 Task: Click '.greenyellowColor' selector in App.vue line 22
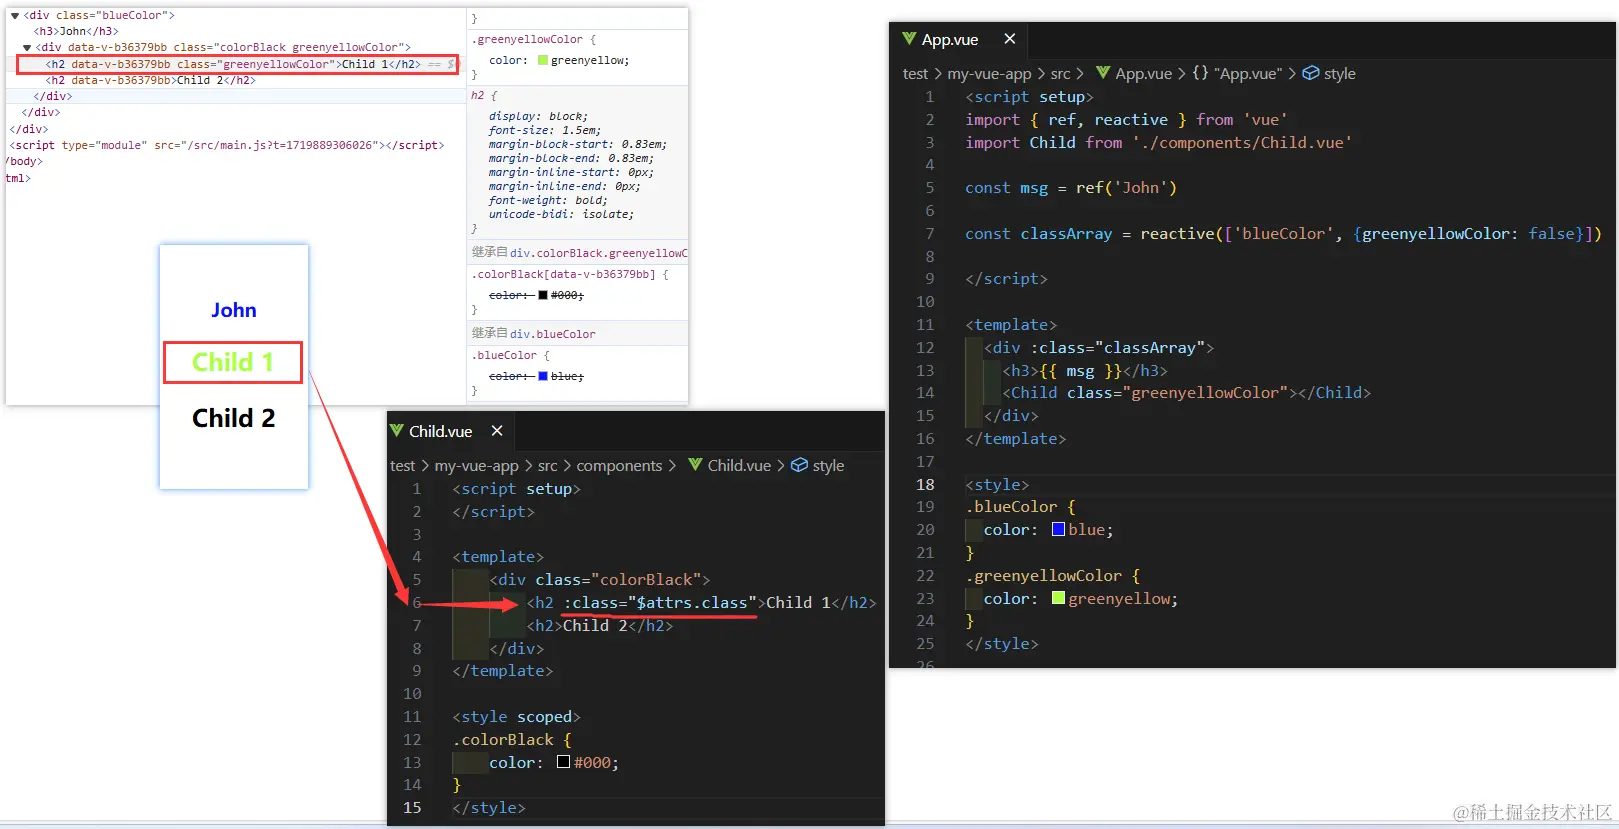click(x=1043, y=575)
